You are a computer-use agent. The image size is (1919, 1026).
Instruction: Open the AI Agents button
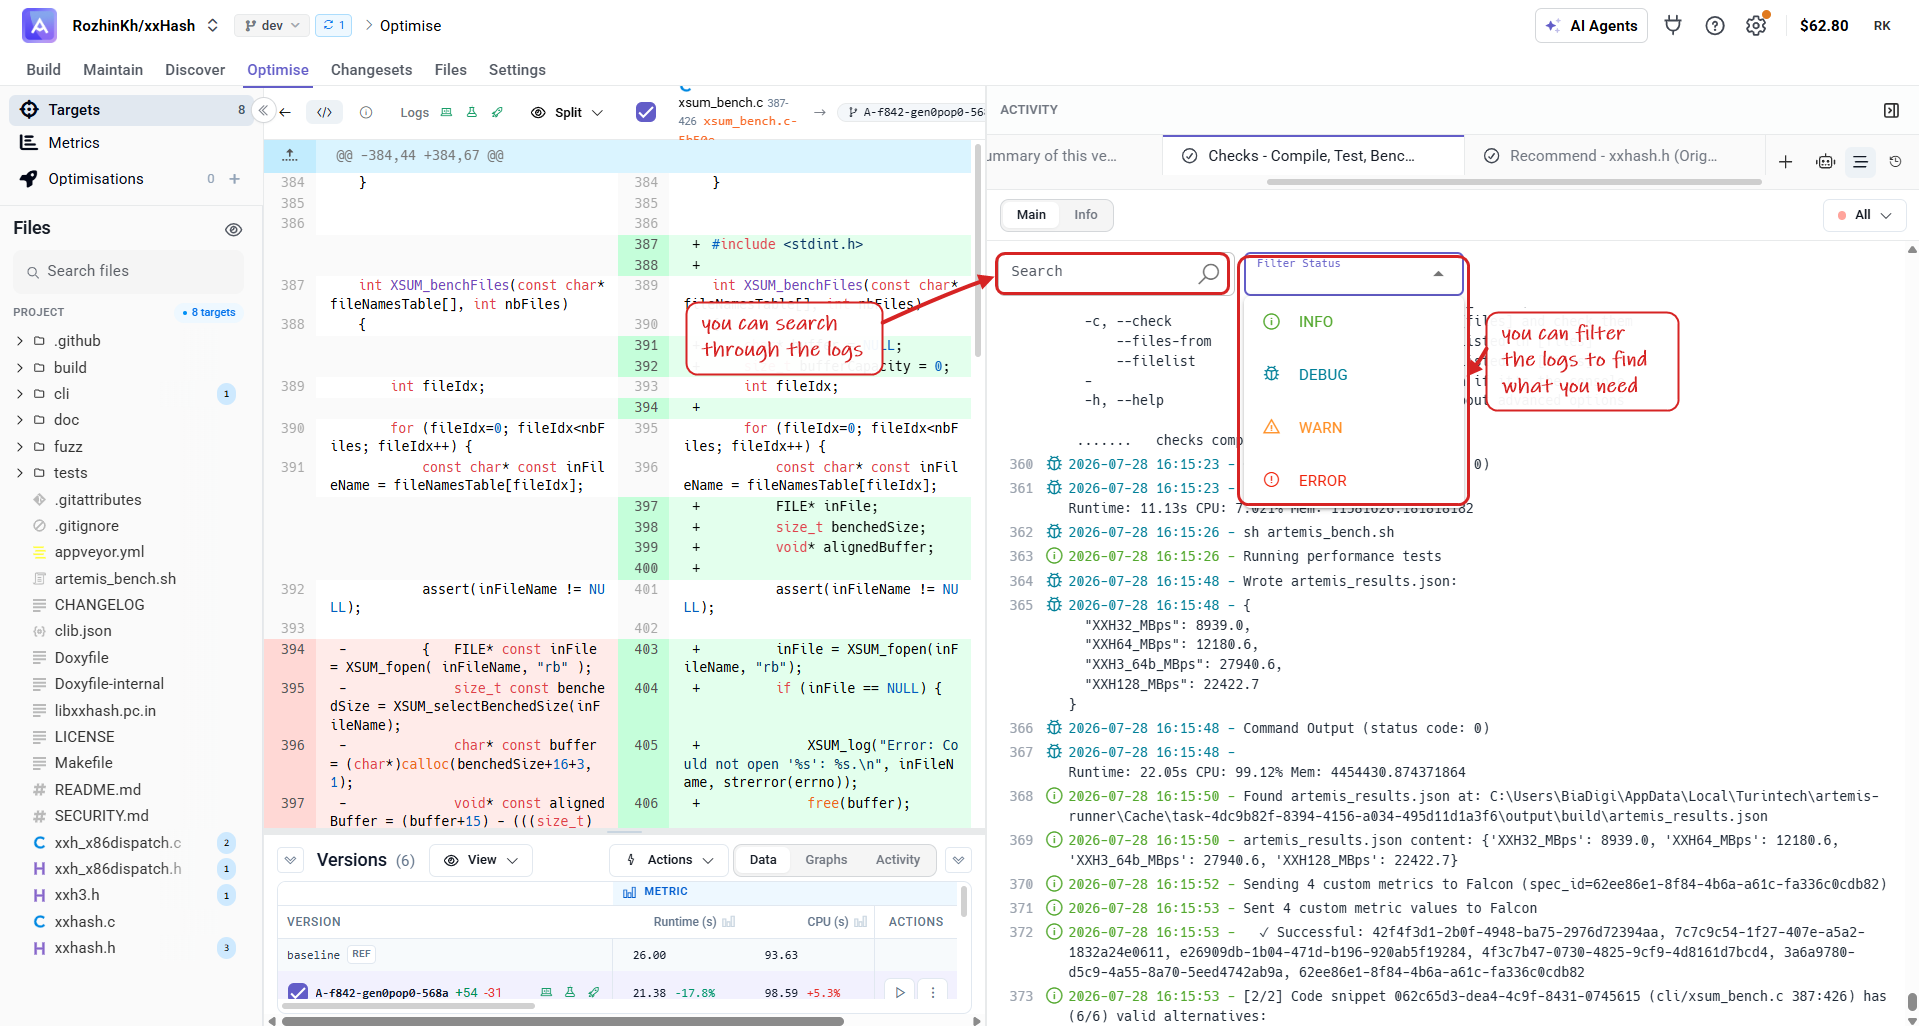tap(1591, 26)
